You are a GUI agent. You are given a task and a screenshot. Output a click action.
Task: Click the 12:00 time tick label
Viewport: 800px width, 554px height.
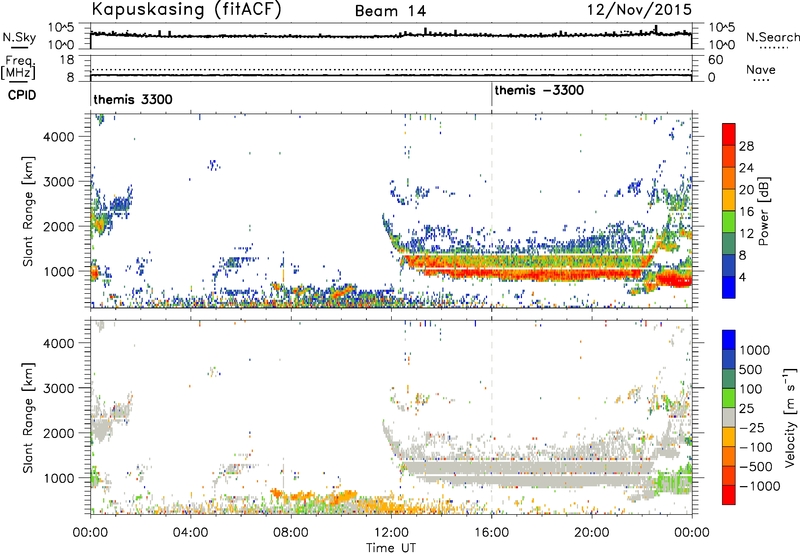tap(391, 533)
